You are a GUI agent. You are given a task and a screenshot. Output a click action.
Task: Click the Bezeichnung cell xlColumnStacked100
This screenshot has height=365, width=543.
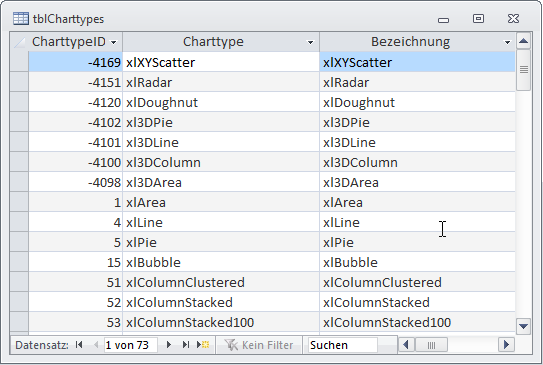point(417,322)
